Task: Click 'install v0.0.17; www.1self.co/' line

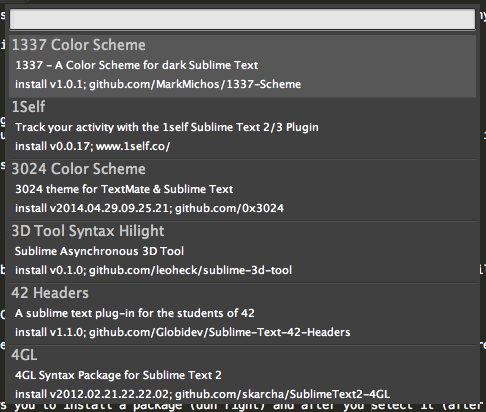Action: point(93,146)
